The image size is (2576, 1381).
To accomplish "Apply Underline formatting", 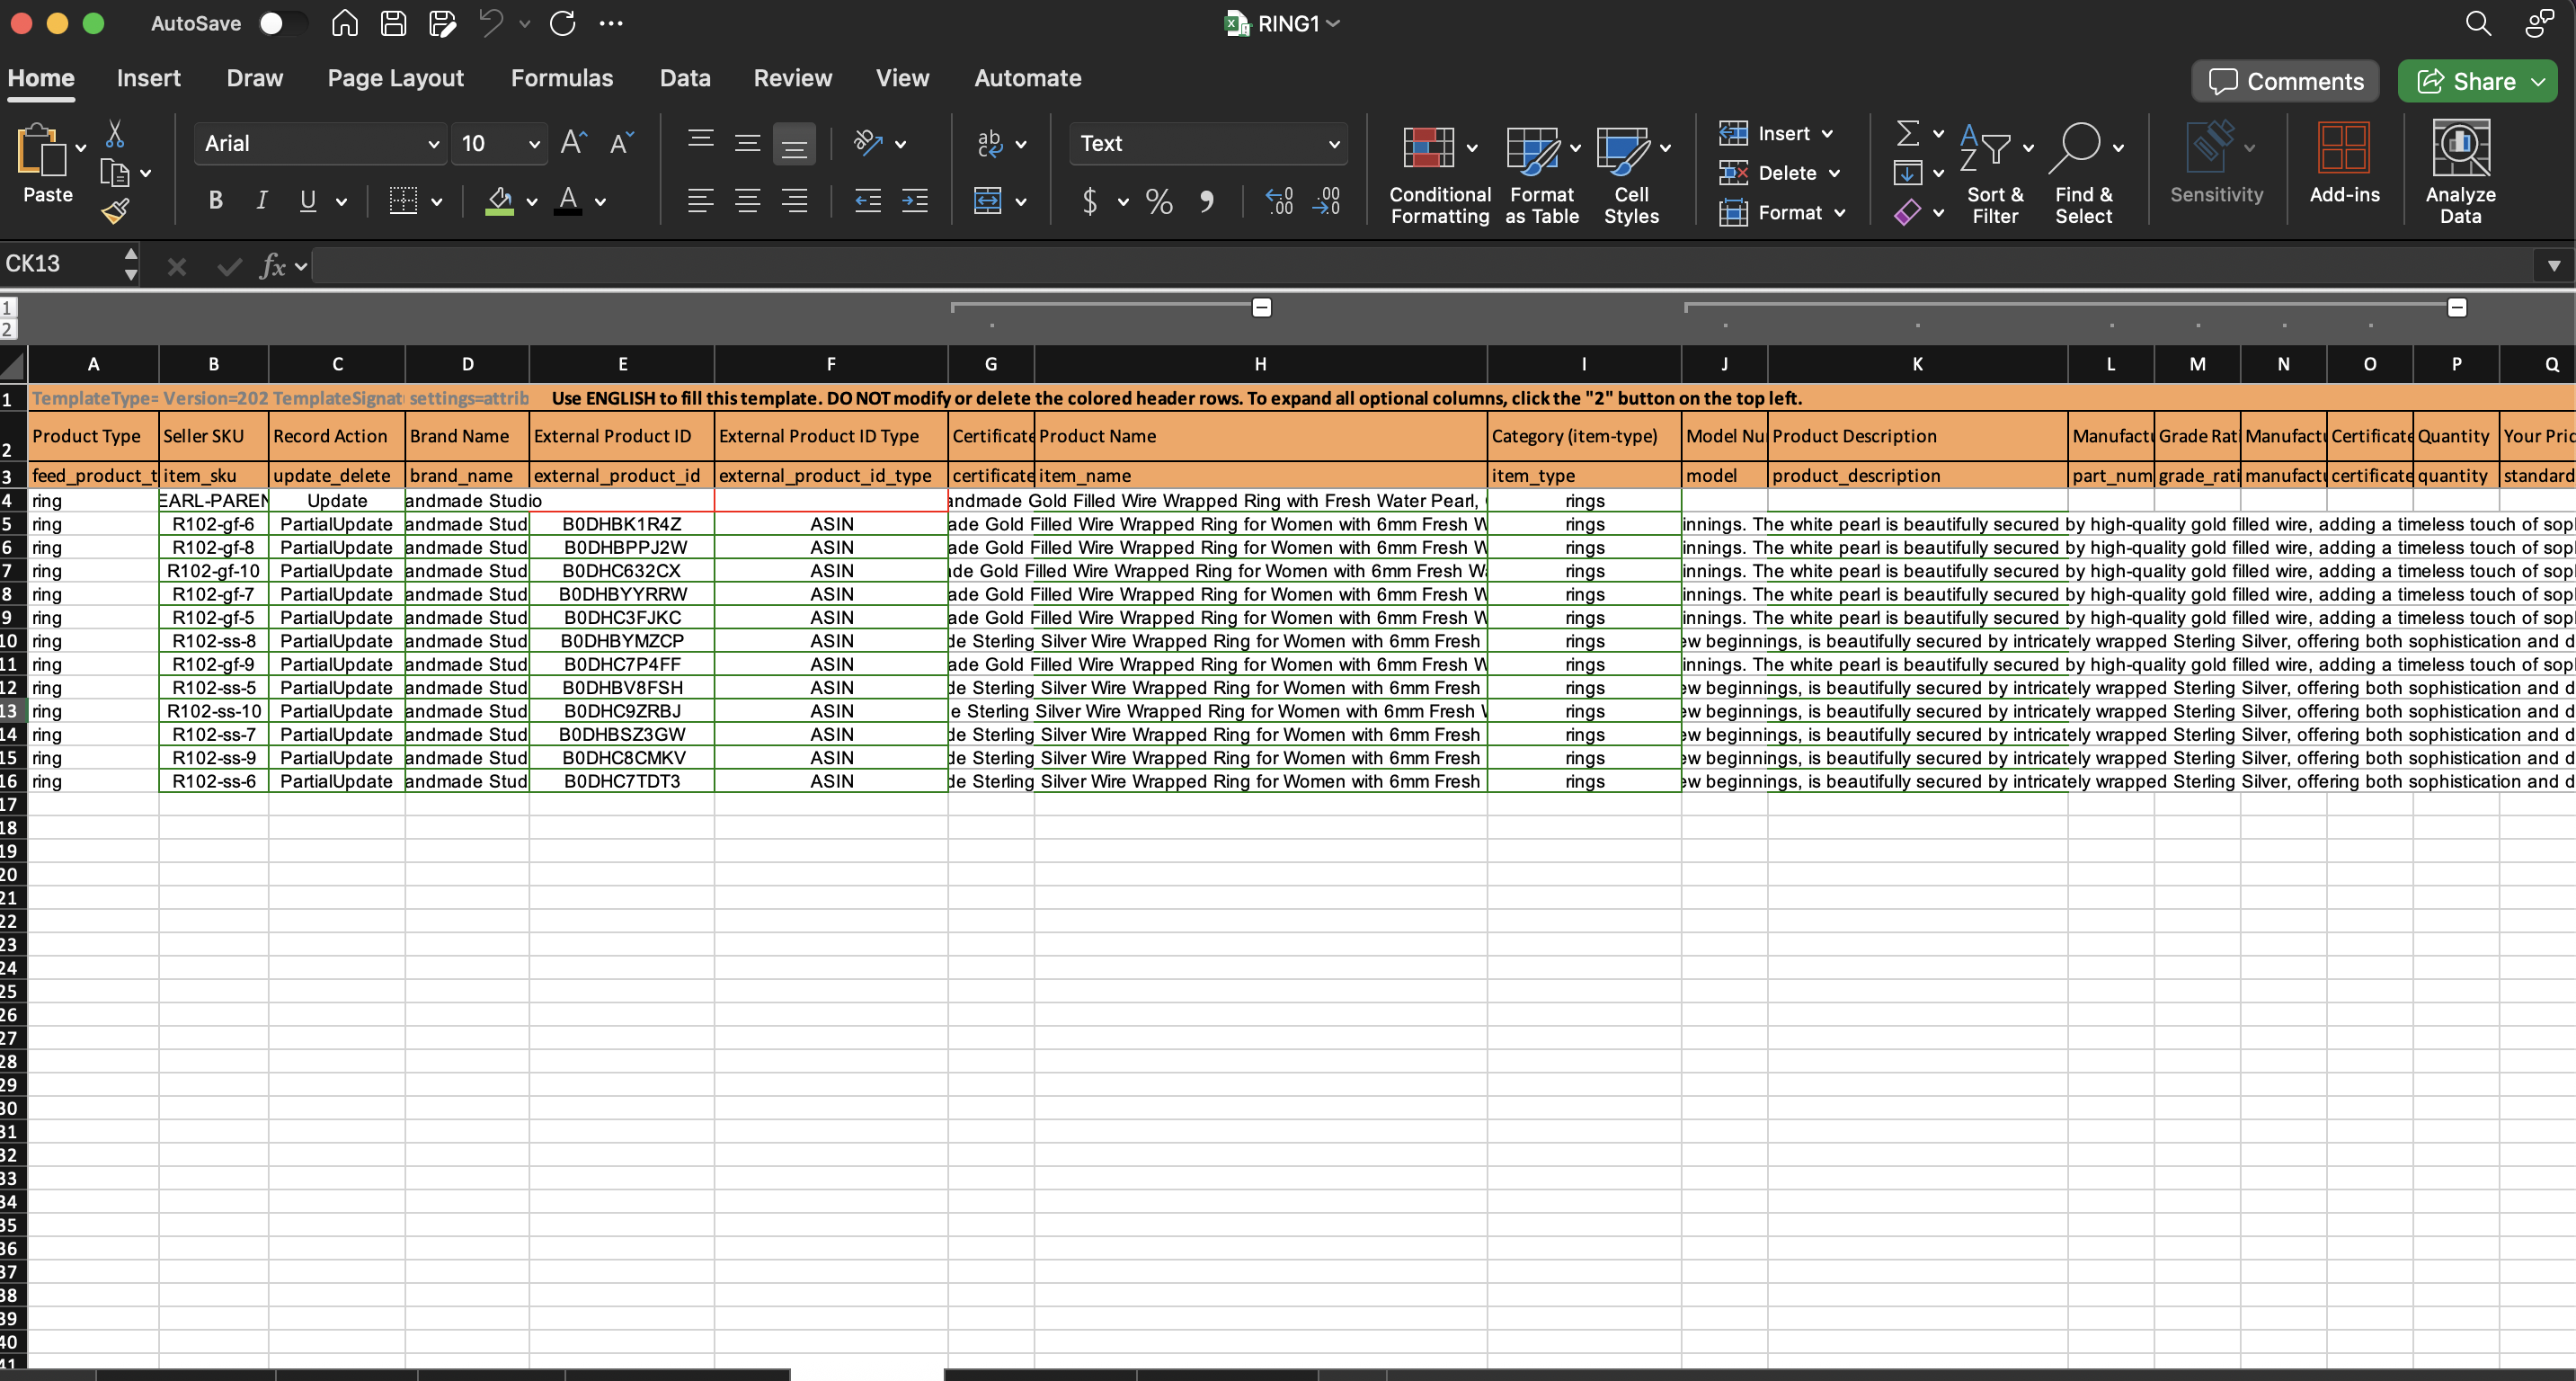I will click(x=308, y=201).
